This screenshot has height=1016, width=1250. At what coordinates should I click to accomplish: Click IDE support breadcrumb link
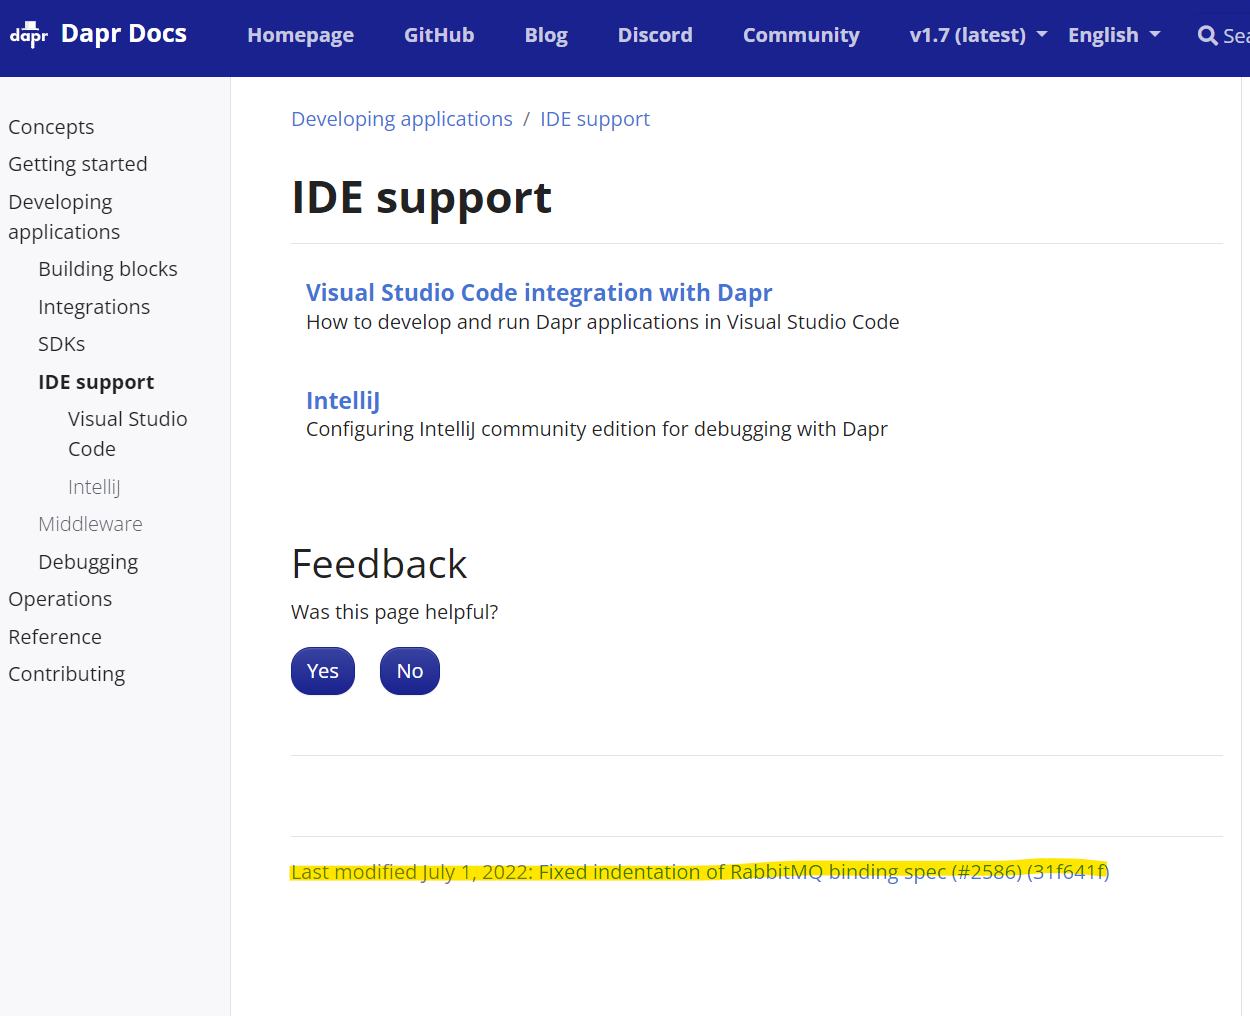click(595, 119)
